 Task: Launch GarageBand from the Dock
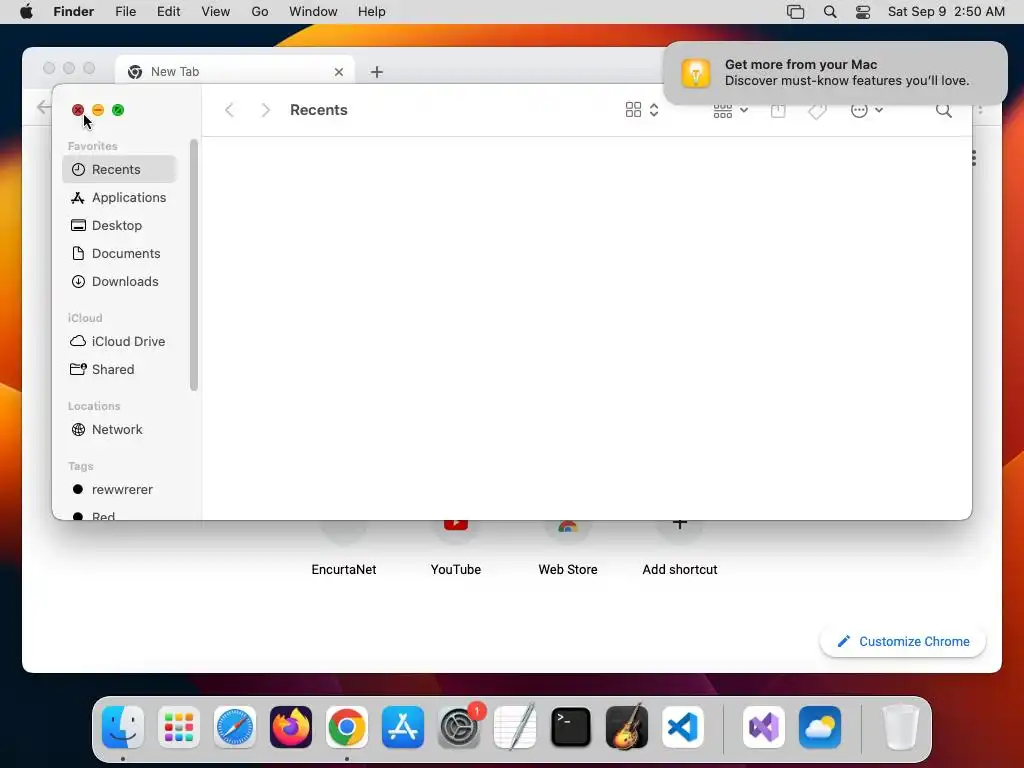(627, 727)
